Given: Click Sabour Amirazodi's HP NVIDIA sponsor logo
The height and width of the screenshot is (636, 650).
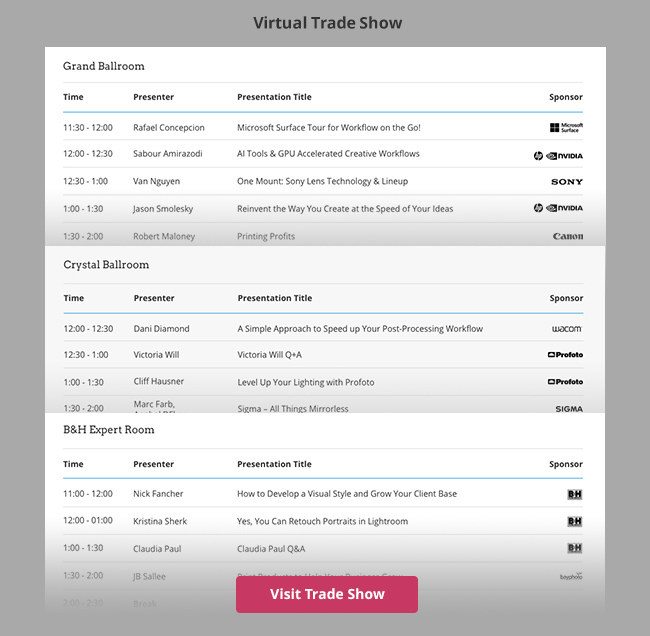Looking at the screenshot, I should (558, 156).
